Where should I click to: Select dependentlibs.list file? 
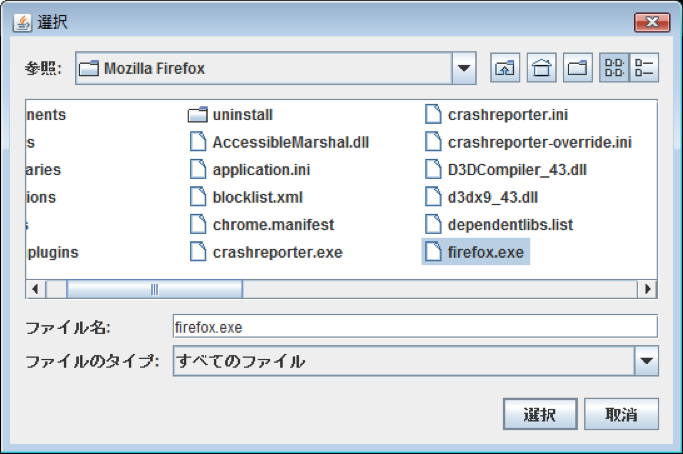[x=498, y=224]
